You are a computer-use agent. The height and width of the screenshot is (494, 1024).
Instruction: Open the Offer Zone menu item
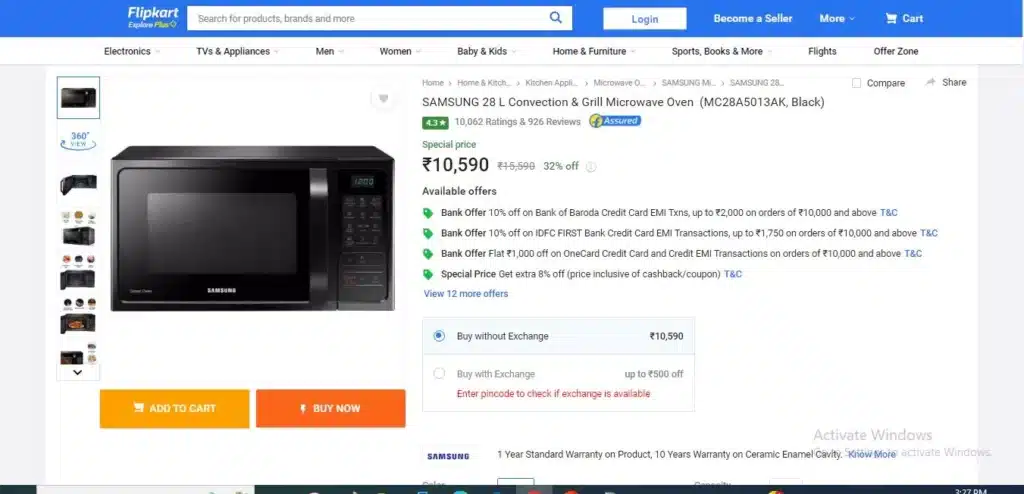tap(895, 51)
